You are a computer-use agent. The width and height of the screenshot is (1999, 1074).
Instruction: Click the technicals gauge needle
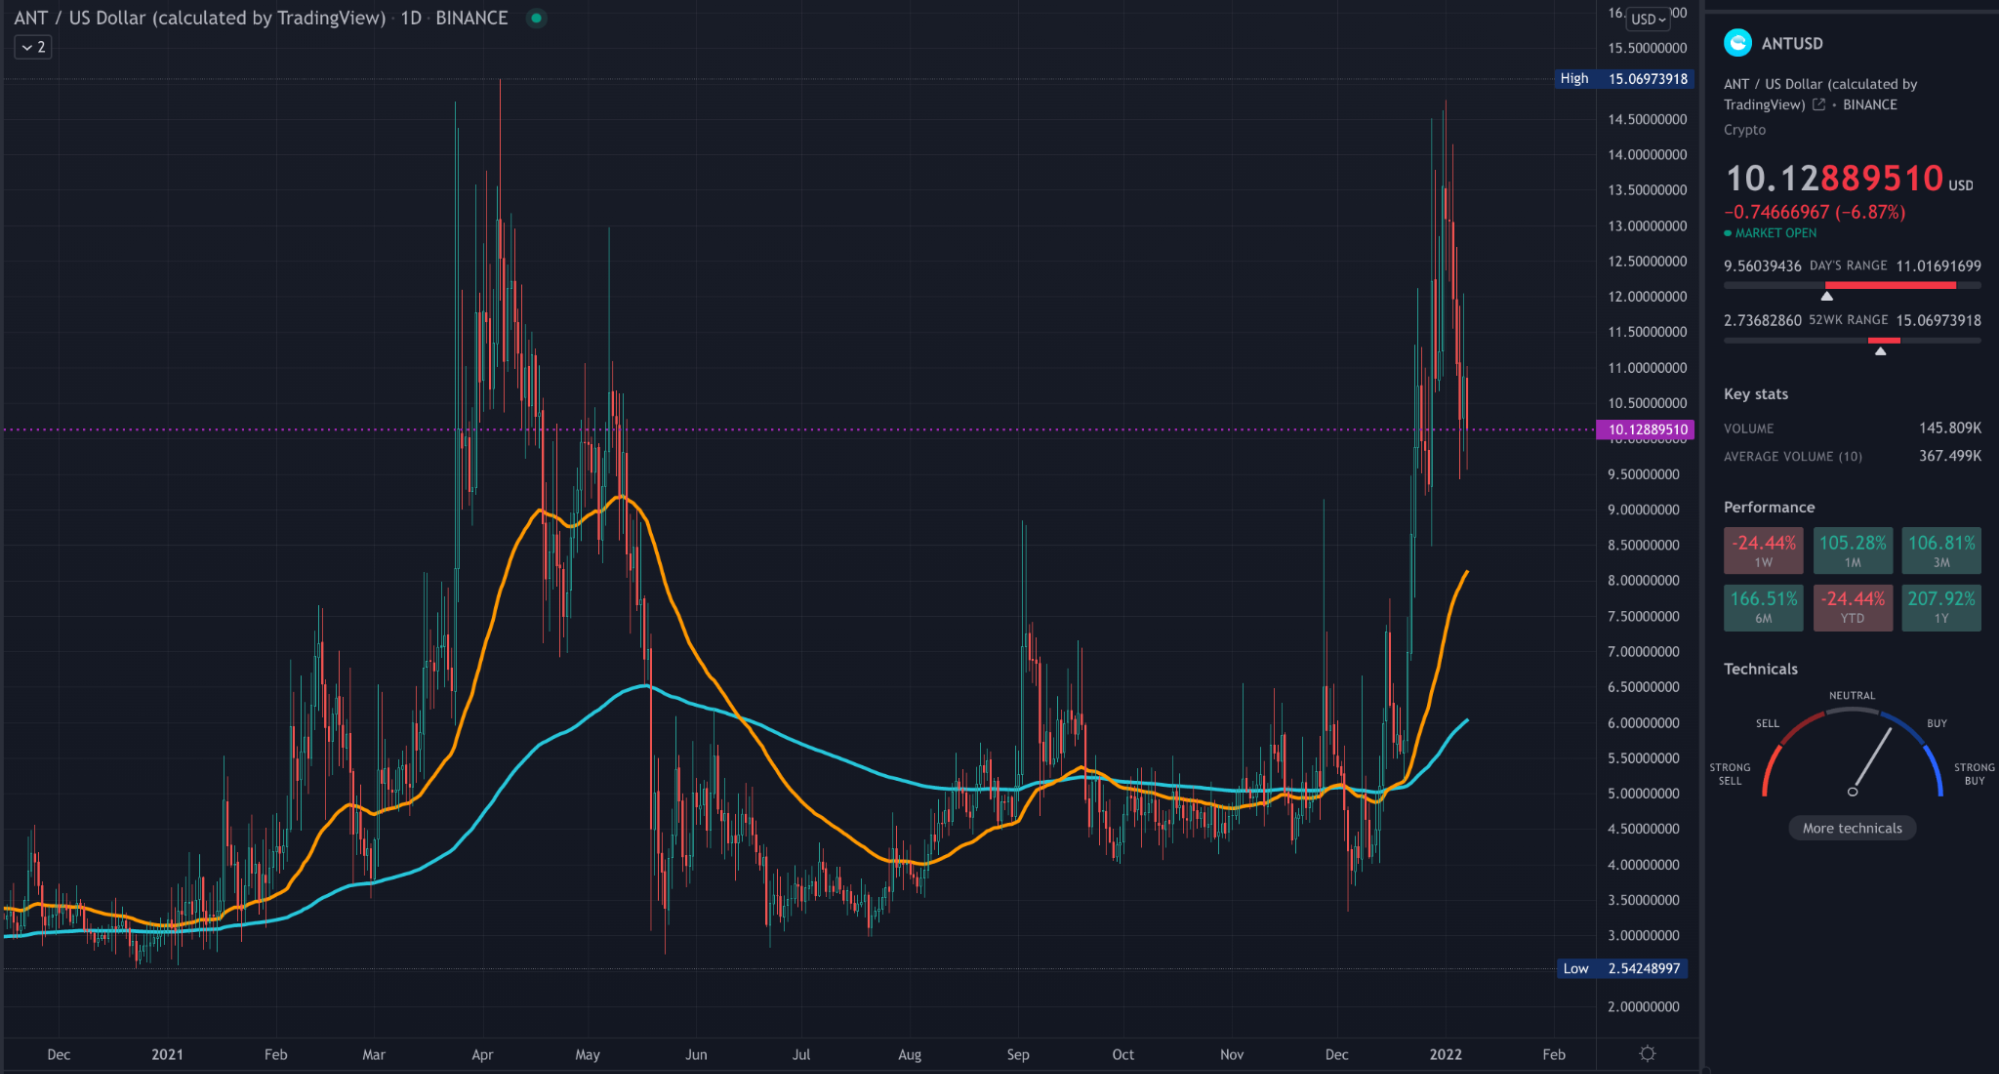[1871, 760]
